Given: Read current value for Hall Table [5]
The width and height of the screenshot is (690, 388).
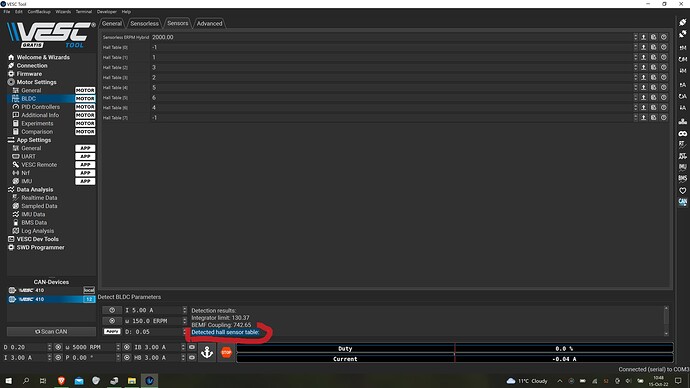Looking at the screenshot, I should coord(643,98).
